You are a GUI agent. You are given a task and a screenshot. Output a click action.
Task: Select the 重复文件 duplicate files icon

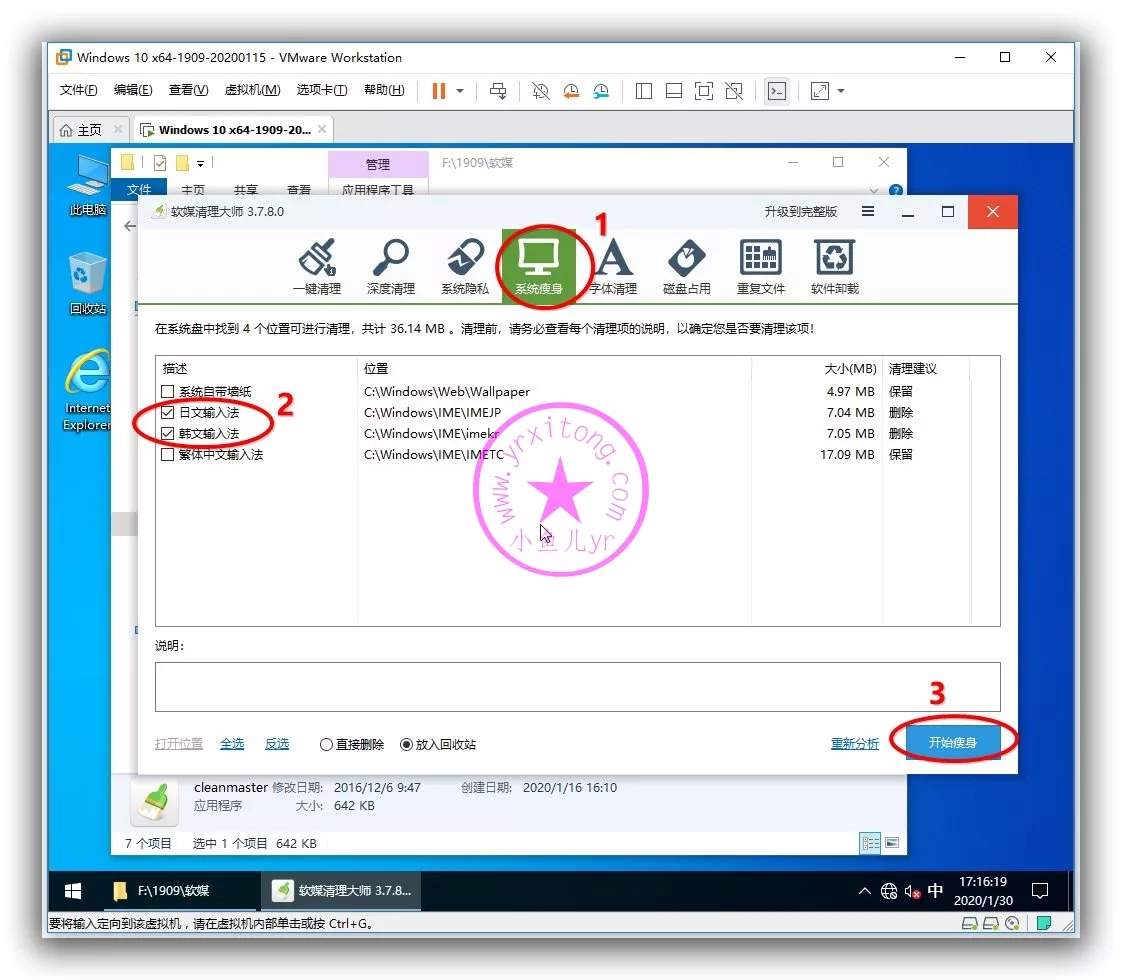tap(760, 267)
